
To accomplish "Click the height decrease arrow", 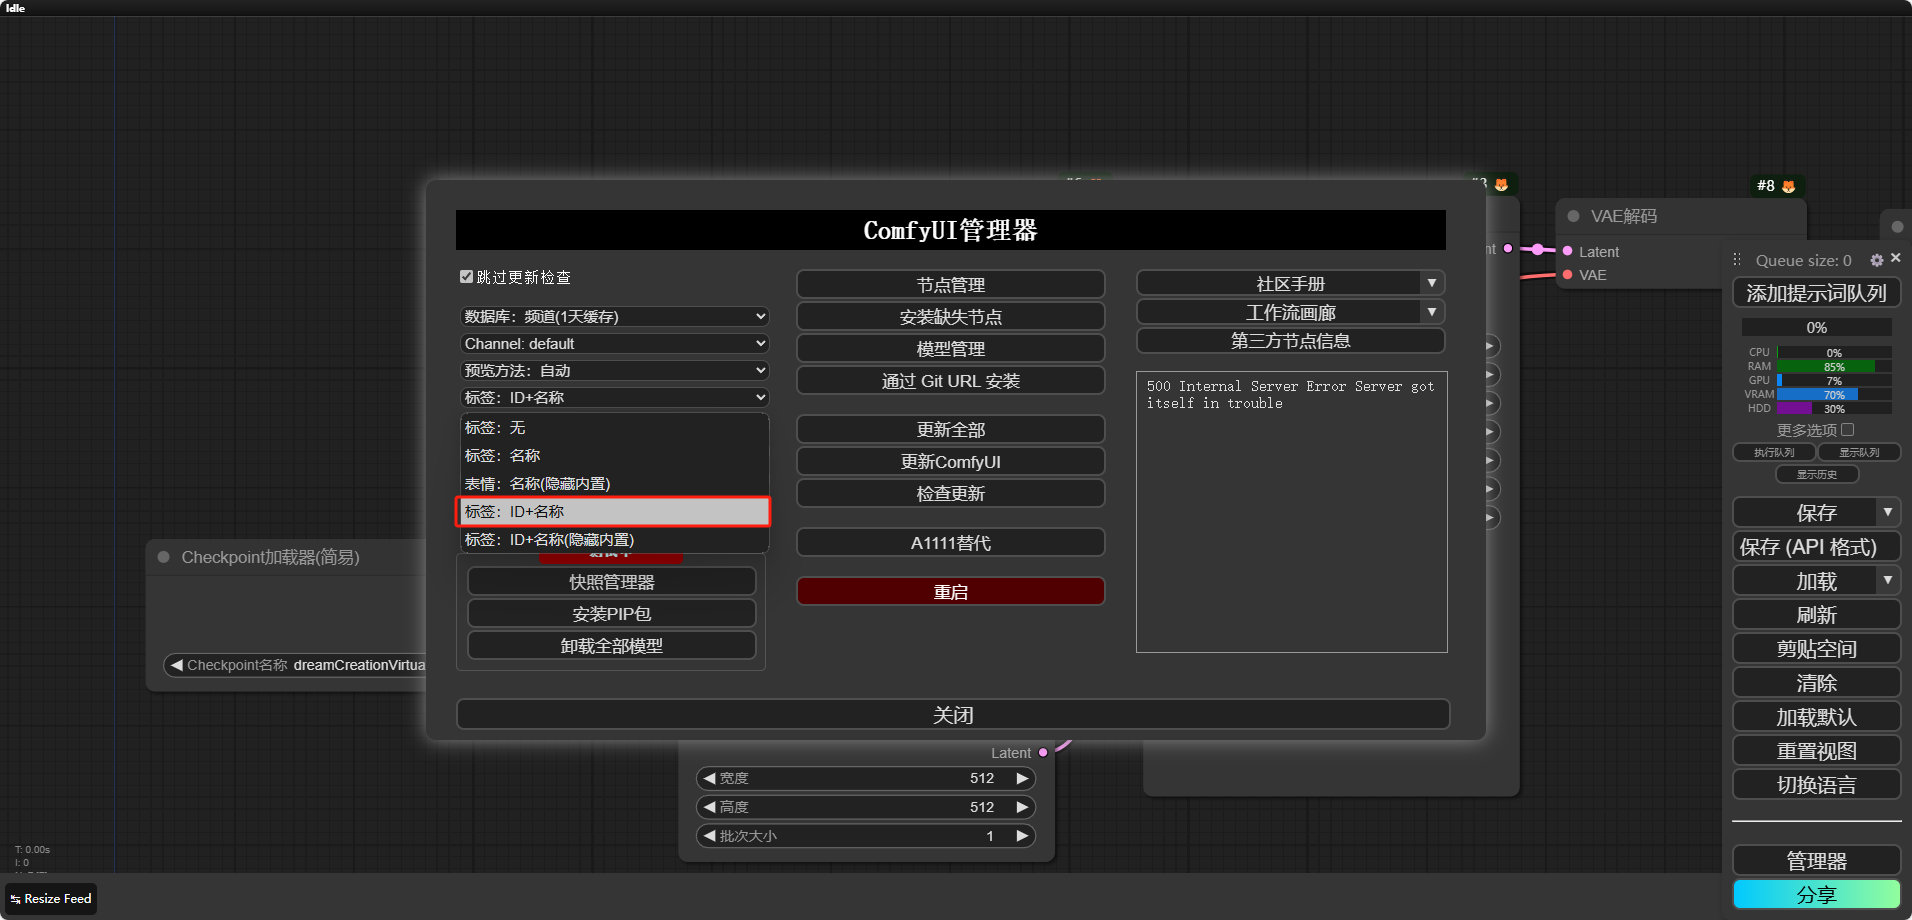I will 709,807.
